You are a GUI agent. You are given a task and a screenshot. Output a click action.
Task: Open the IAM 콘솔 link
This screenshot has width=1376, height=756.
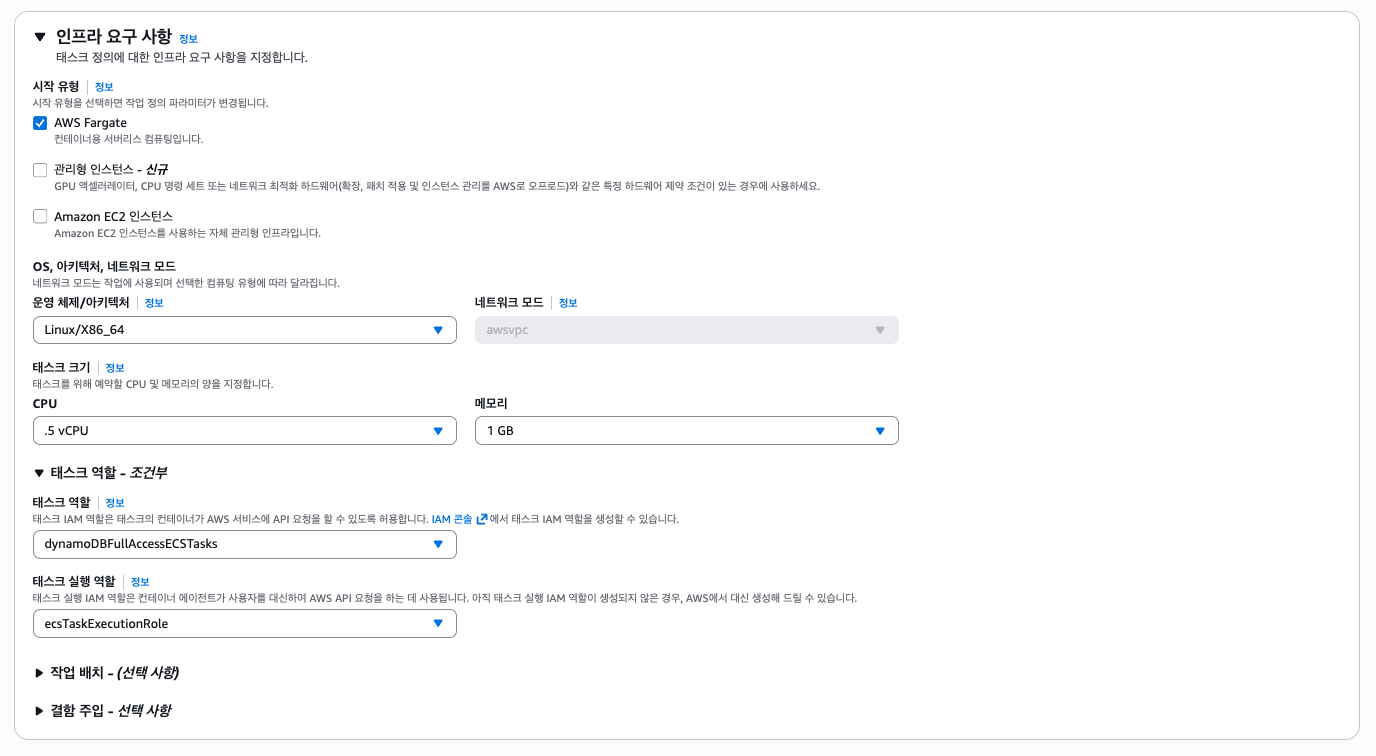pyautogui.click(x=452, y=519)
